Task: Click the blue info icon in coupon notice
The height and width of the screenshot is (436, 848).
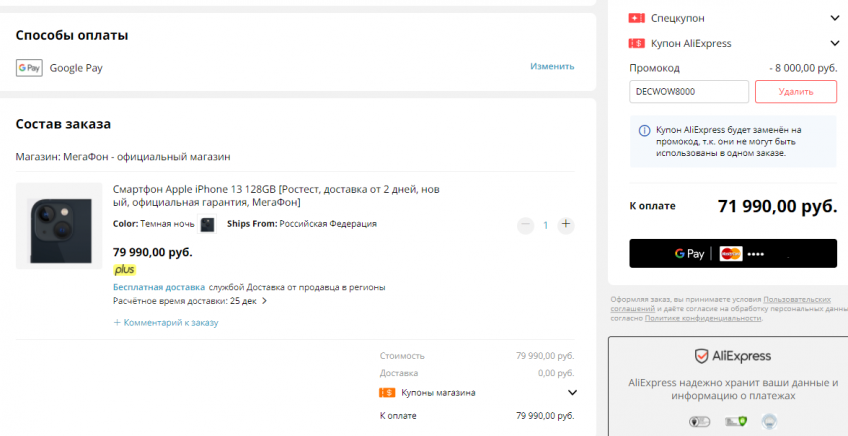Action: [x=644, y=130]
